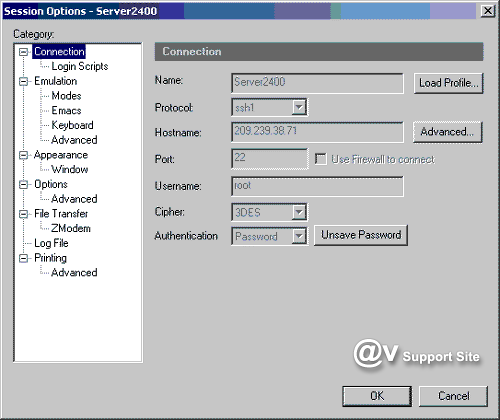The width and height of the screenshot is (500, 420).
Task: Collapse the Connection tree node
Action: pos(23,52)
